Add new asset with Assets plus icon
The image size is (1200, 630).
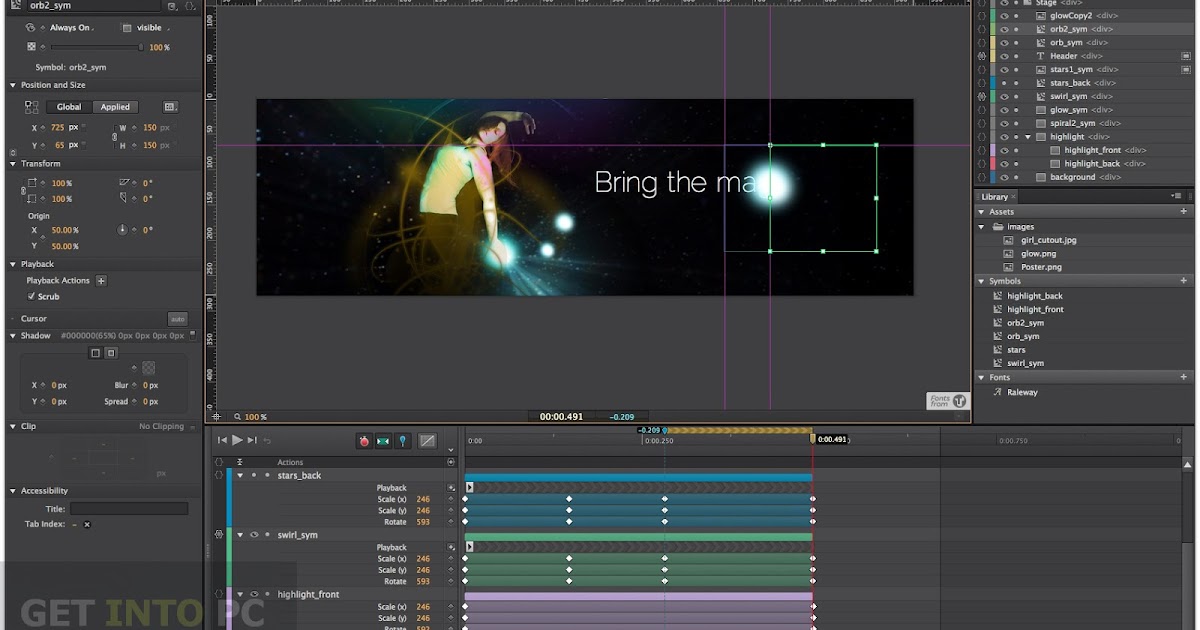click(x=1184, y=212)
